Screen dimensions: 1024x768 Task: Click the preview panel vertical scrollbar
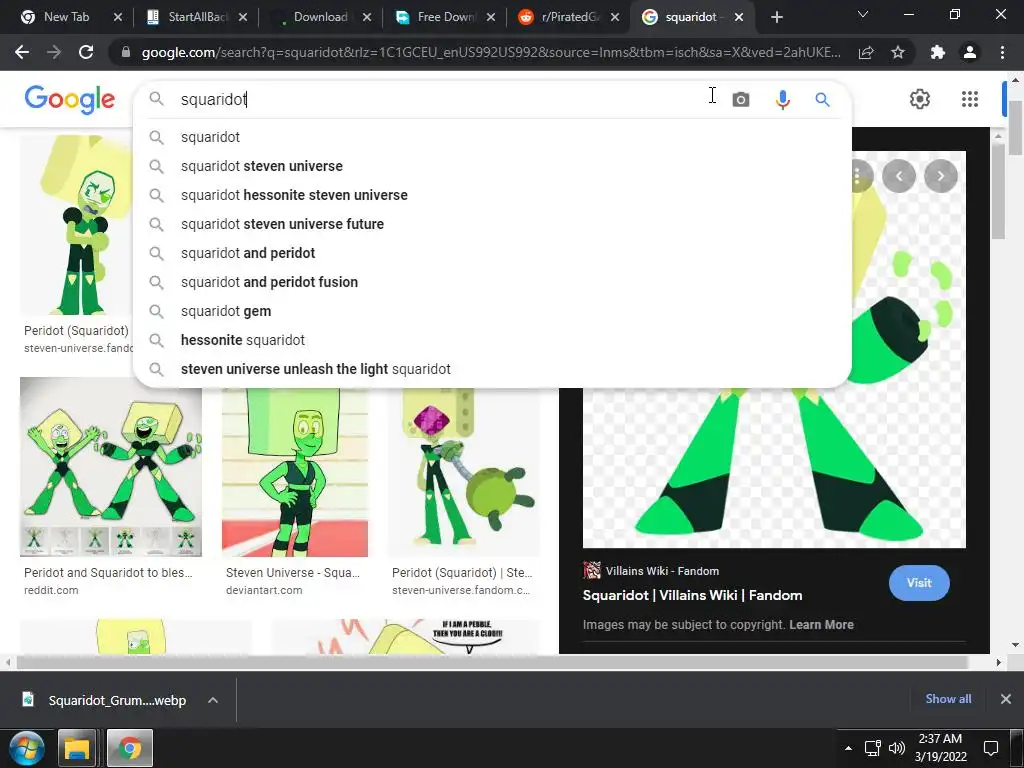(998, 191)
